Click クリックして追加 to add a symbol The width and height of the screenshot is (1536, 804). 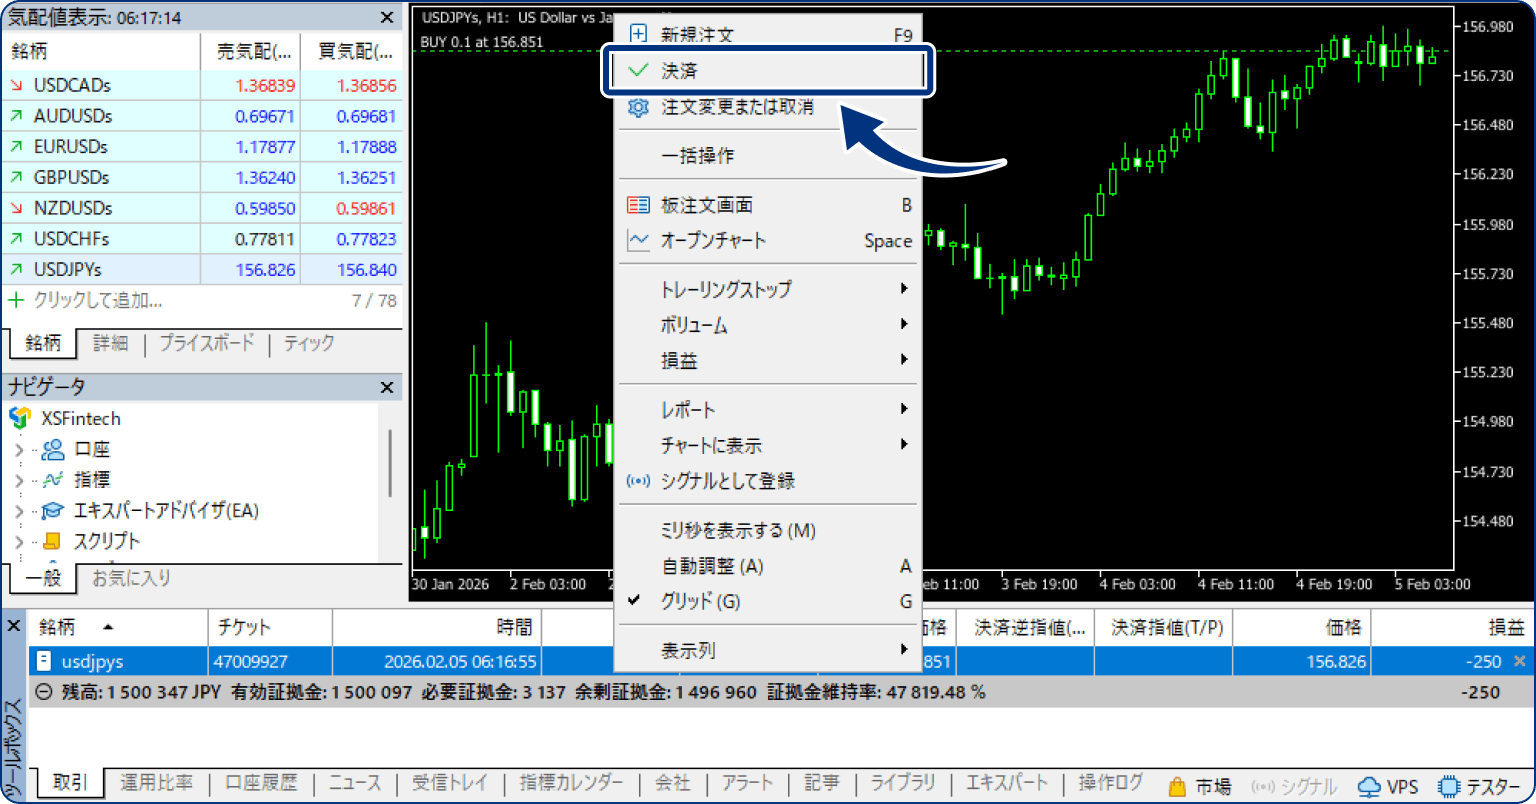click(x=97, y=300)
